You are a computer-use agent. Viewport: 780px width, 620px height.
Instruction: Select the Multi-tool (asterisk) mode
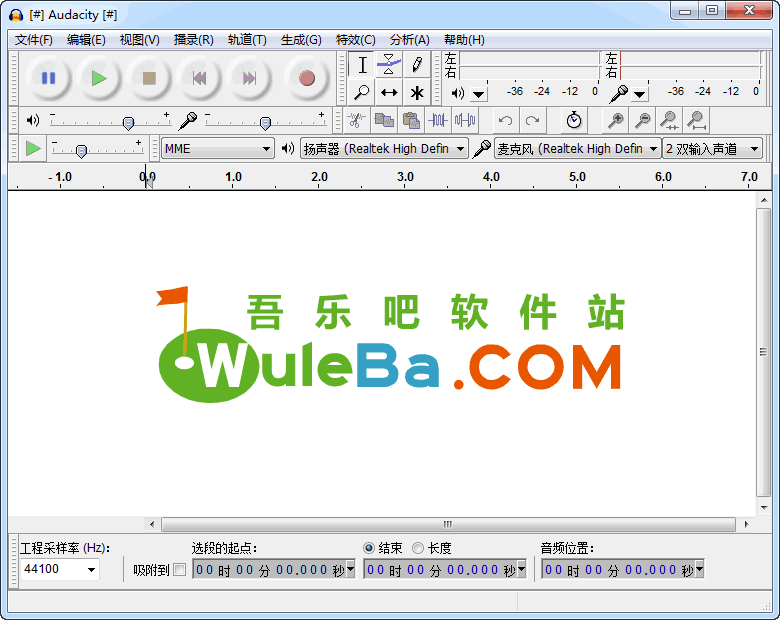(x=416, y=92)
